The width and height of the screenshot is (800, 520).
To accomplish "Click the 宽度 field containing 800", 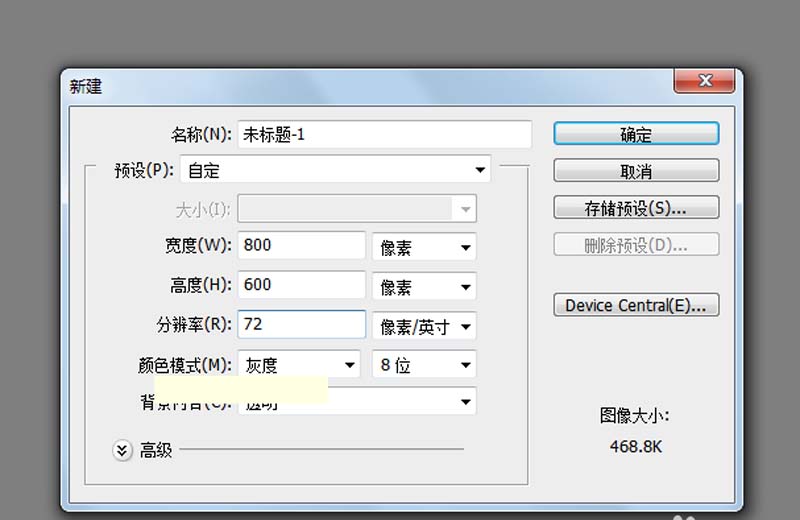I will pyautogui.click(x=302, y=245).
